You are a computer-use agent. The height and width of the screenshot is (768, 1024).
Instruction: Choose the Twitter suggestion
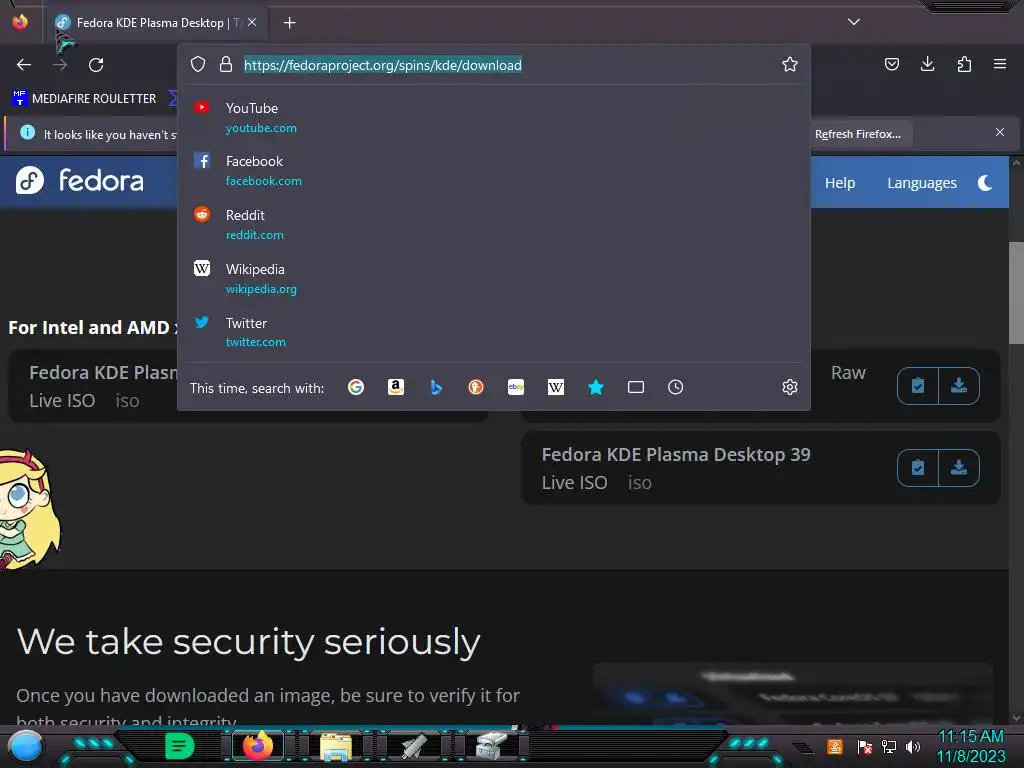(494, 332)
